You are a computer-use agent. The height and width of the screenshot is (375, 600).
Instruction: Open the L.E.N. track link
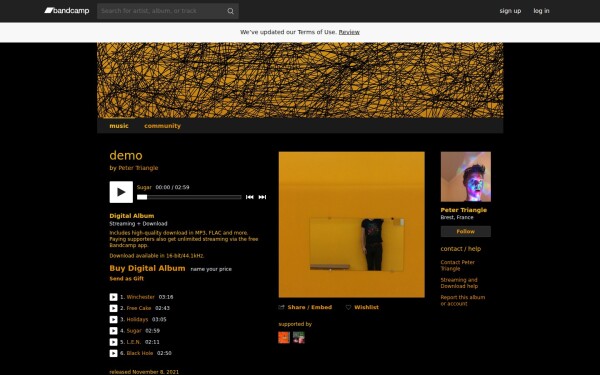[x=134, y=342]
